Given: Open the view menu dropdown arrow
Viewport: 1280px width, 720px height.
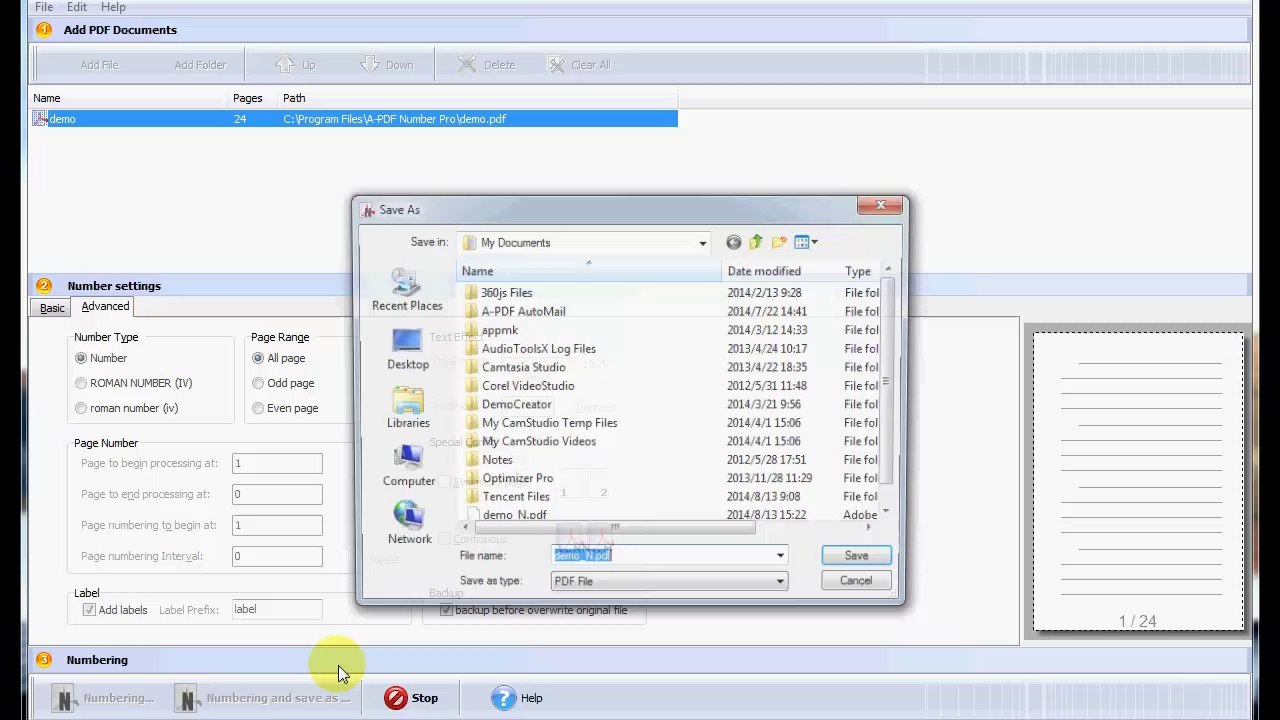Looking at the screenshot, I should (x=814, y=242).
